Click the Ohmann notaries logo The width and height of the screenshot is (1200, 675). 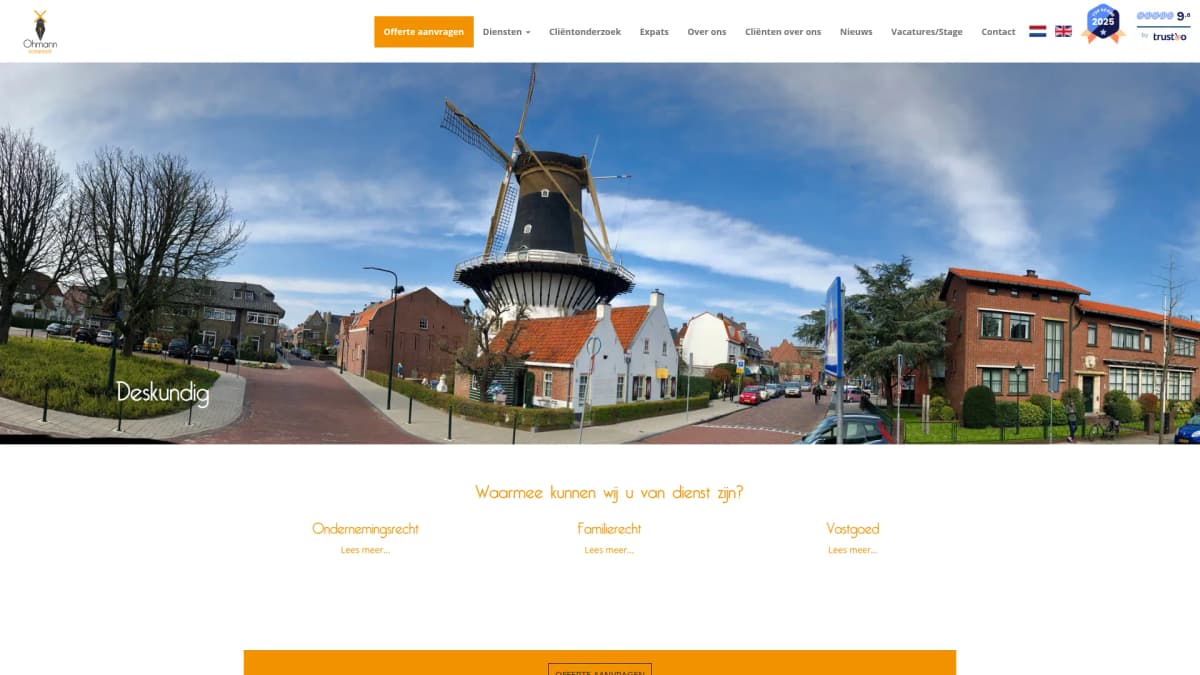(x=40, y=30)
